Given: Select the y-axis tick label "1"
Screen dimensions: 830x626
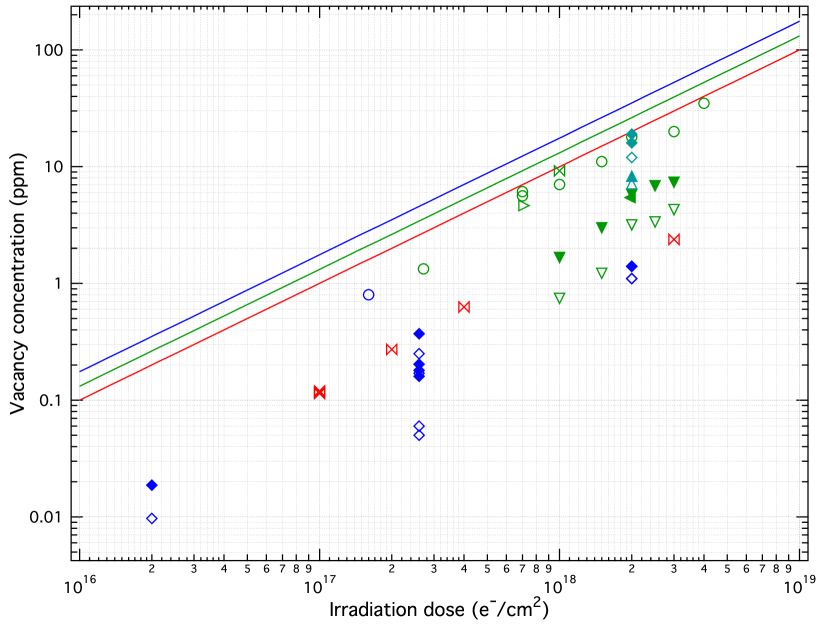Looking at the screenshot, I should coord(58,284).
